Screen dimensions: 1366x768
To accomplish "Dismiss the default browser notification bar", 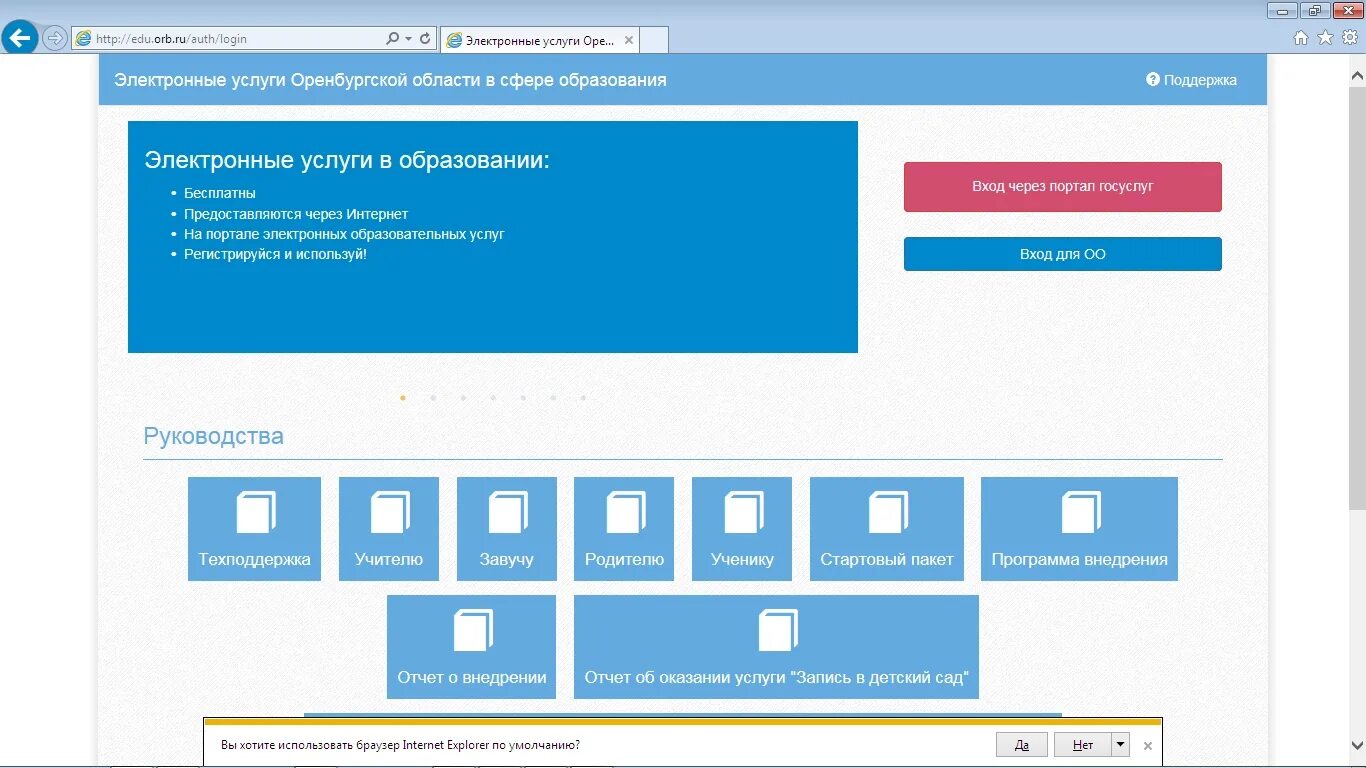I will click(1148, 746).
